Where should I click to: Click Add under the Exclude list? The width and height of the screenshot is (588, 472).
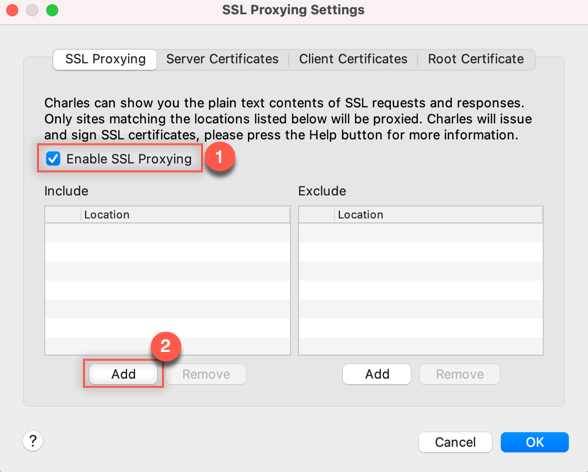(x=377, y=374)
